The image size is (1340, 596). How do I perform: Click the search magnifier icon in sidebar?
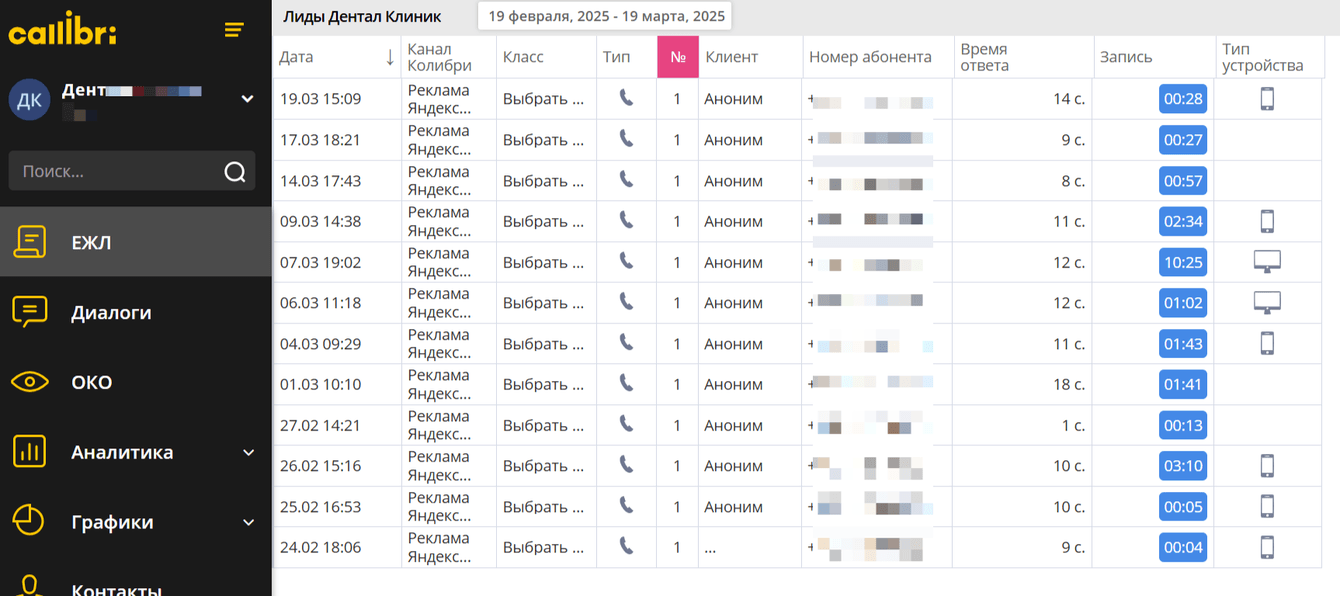tap(235, 172)
